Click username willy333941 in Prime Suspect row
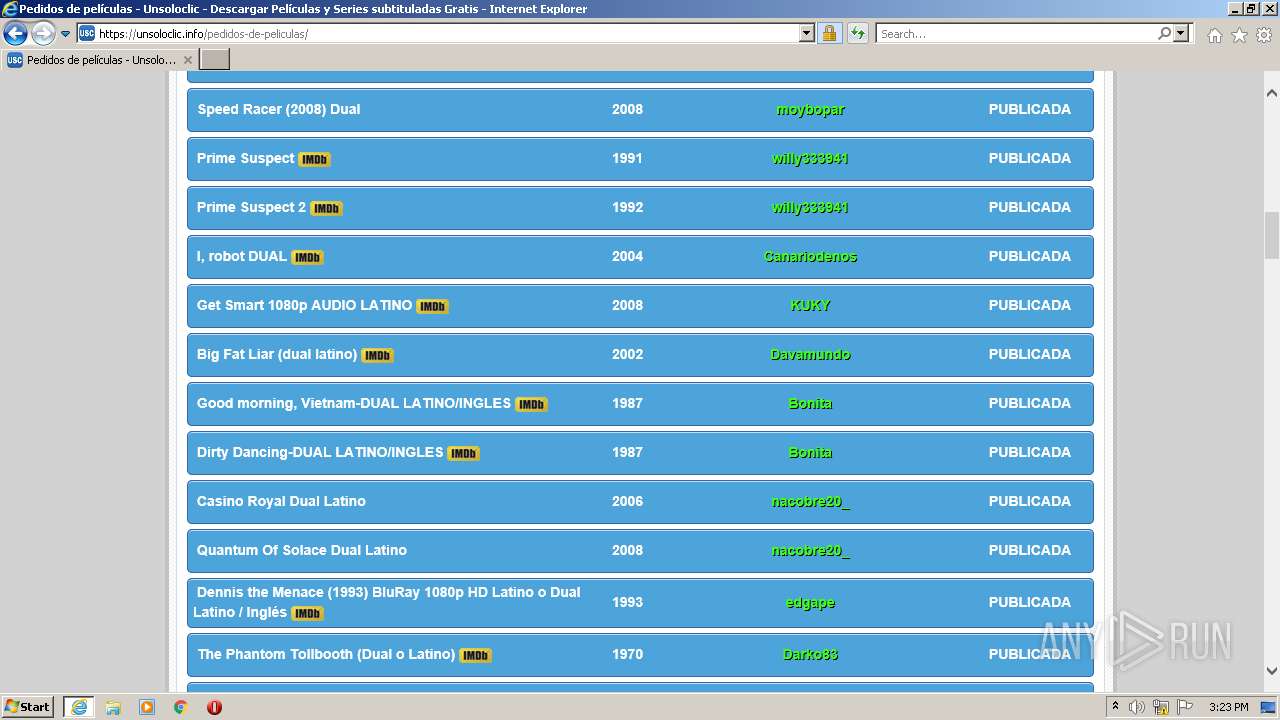This screenshot has width=1280, height=720. tap(810, 159)
